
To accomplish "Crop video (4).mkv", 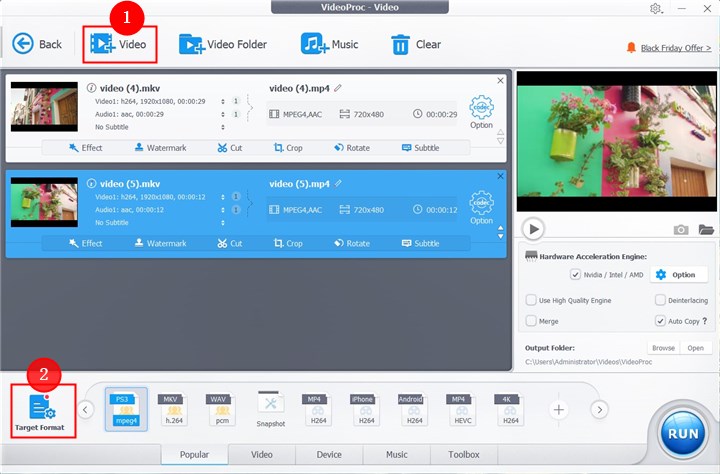I will (x=288, y=148).
